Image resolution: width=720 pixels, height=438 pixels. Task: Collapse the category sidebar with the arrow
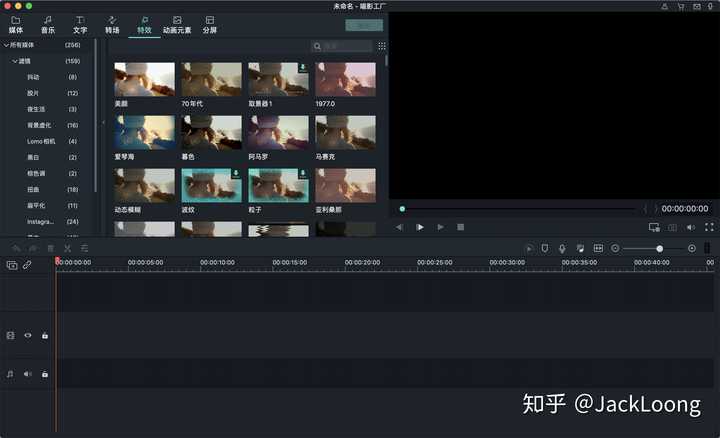click(103, 123)
